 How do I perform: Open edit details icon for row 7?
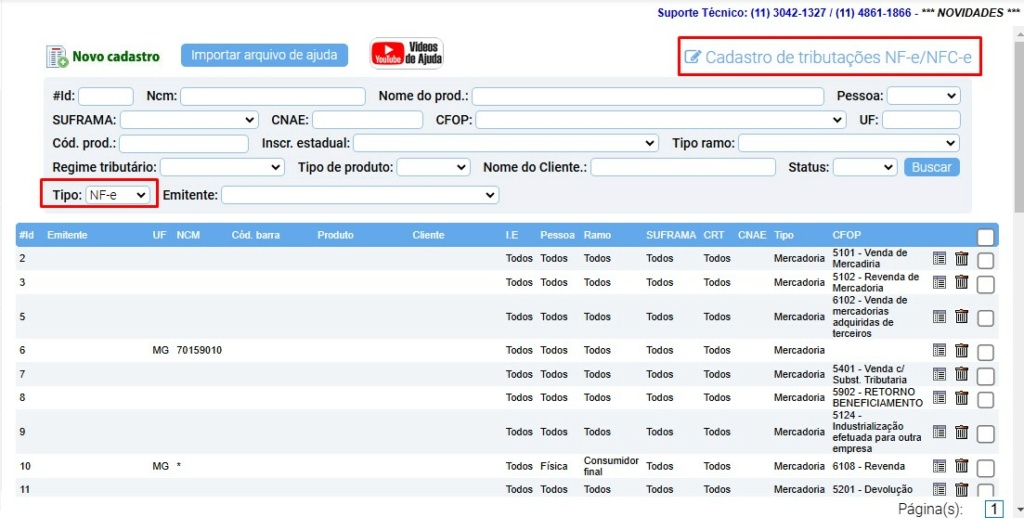tap(939, 374)
